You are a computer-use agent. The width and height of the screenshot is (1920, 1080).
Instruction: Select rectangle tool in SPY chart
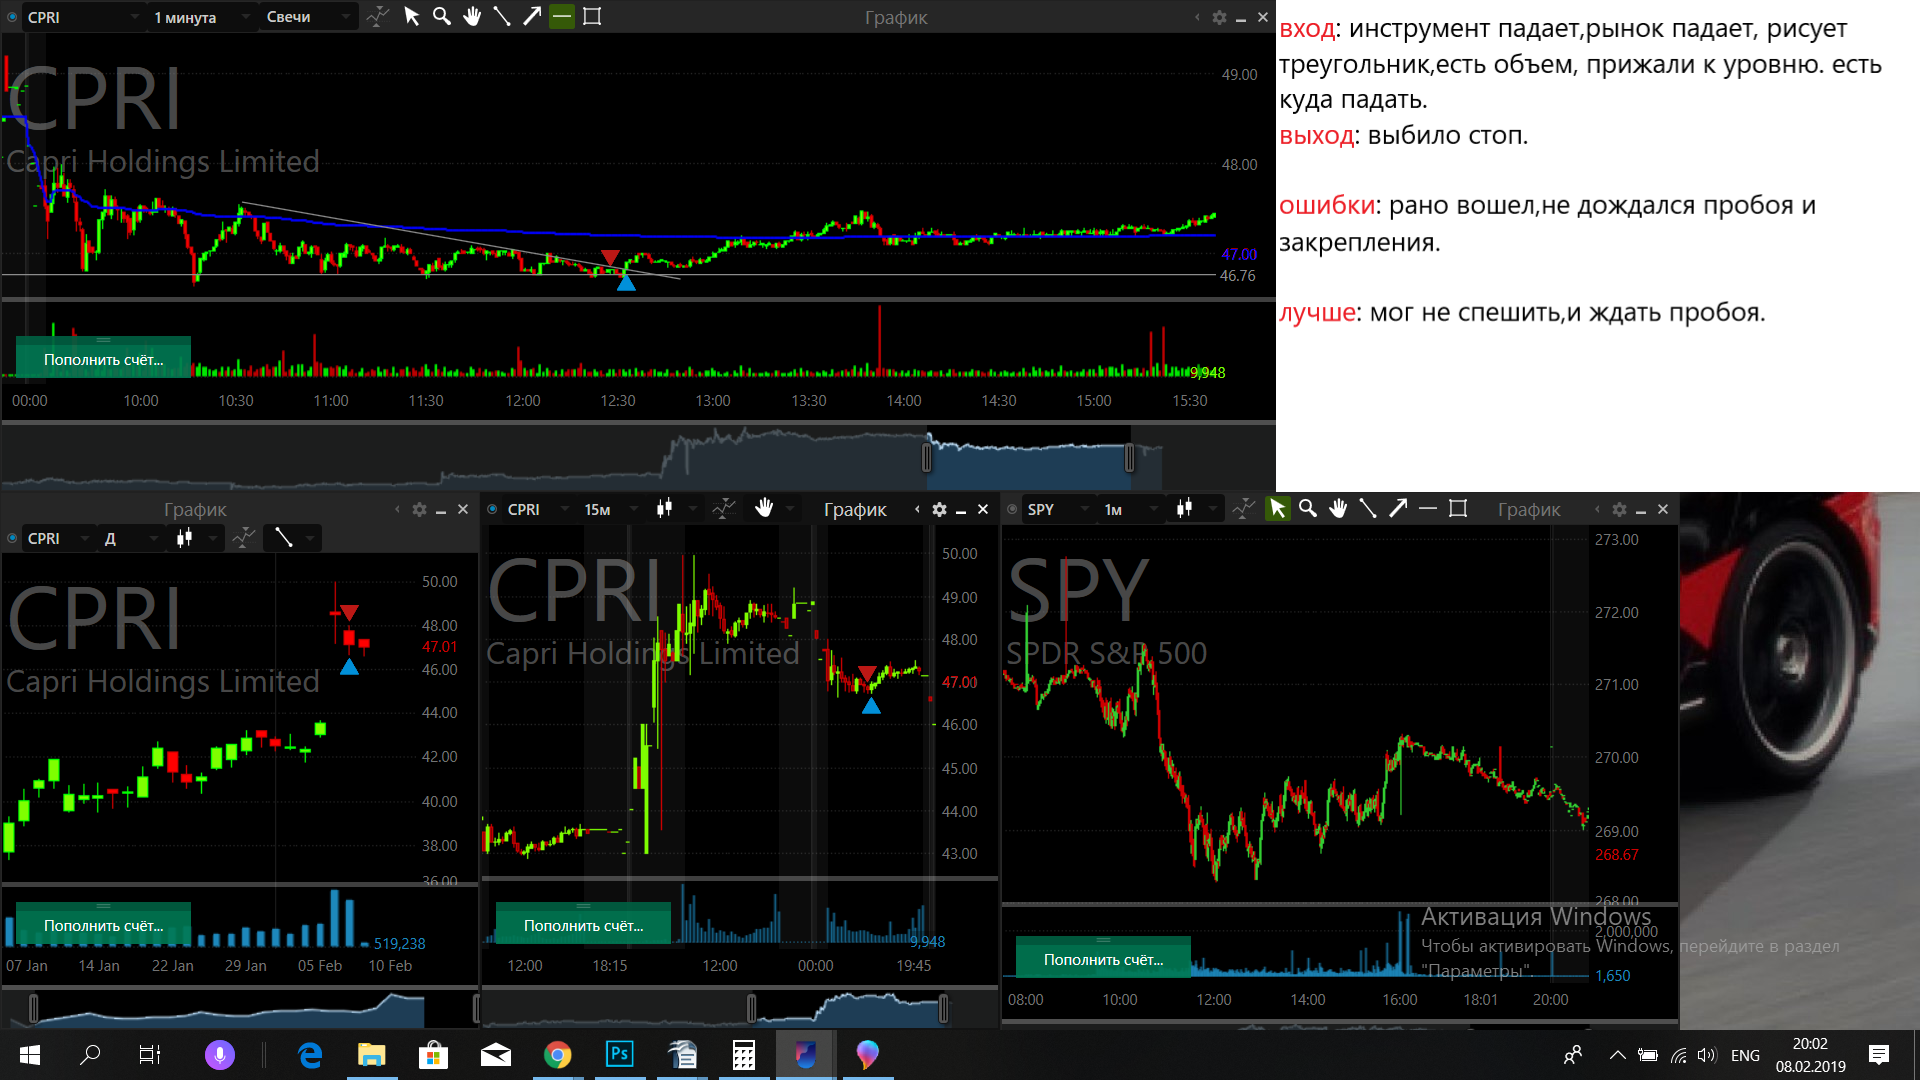[1458, 509]
